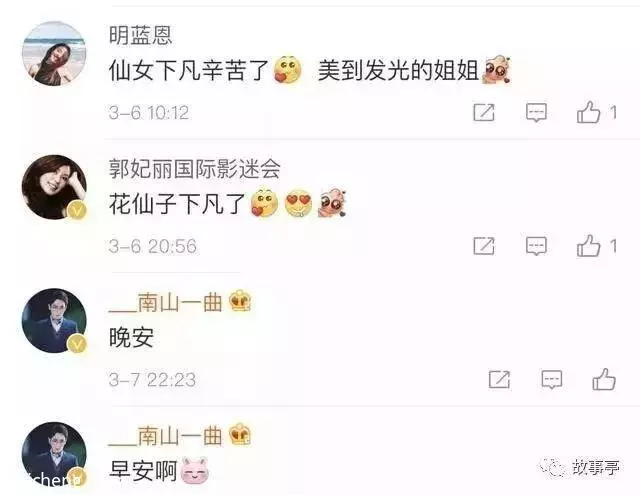Click crown badge beside 南山一曲 above 晚安

pyautogui.click(x=240, y=301)
